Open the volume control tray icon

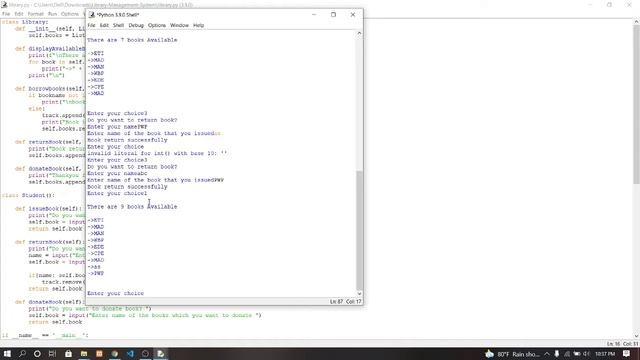coord(587,354)
